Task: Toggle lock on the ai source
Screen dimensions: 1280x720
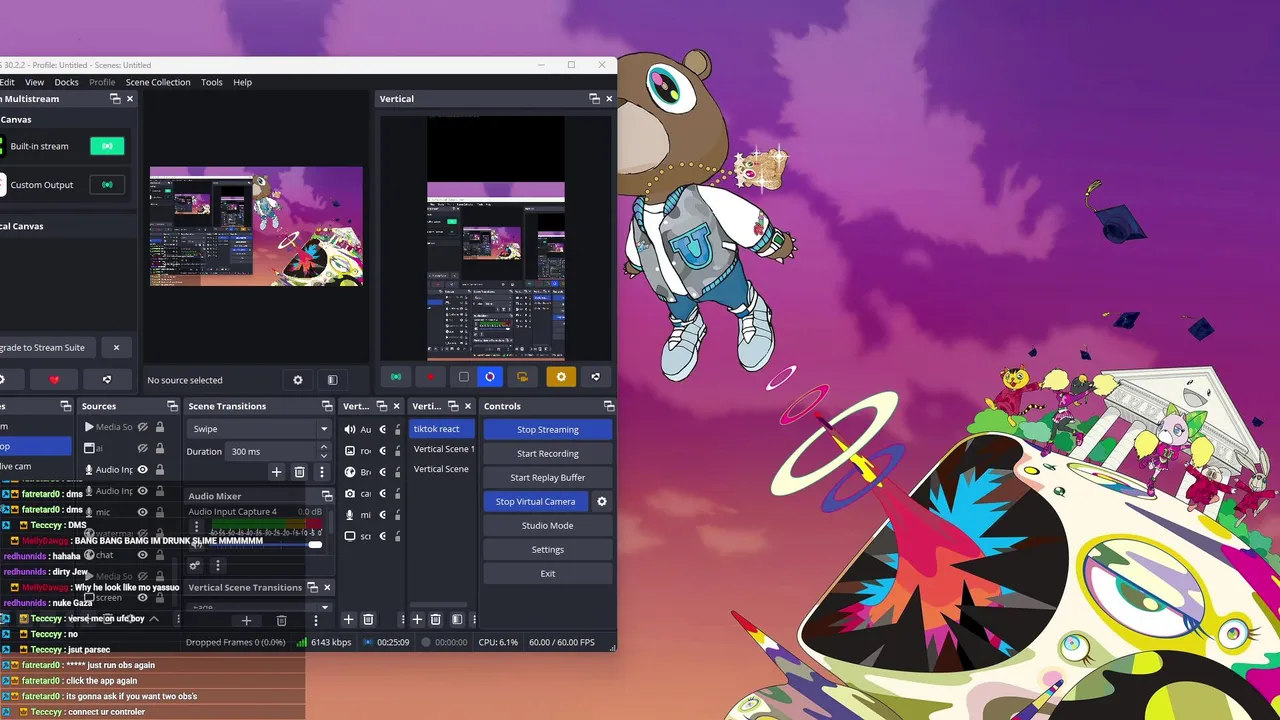Action: 160,448
